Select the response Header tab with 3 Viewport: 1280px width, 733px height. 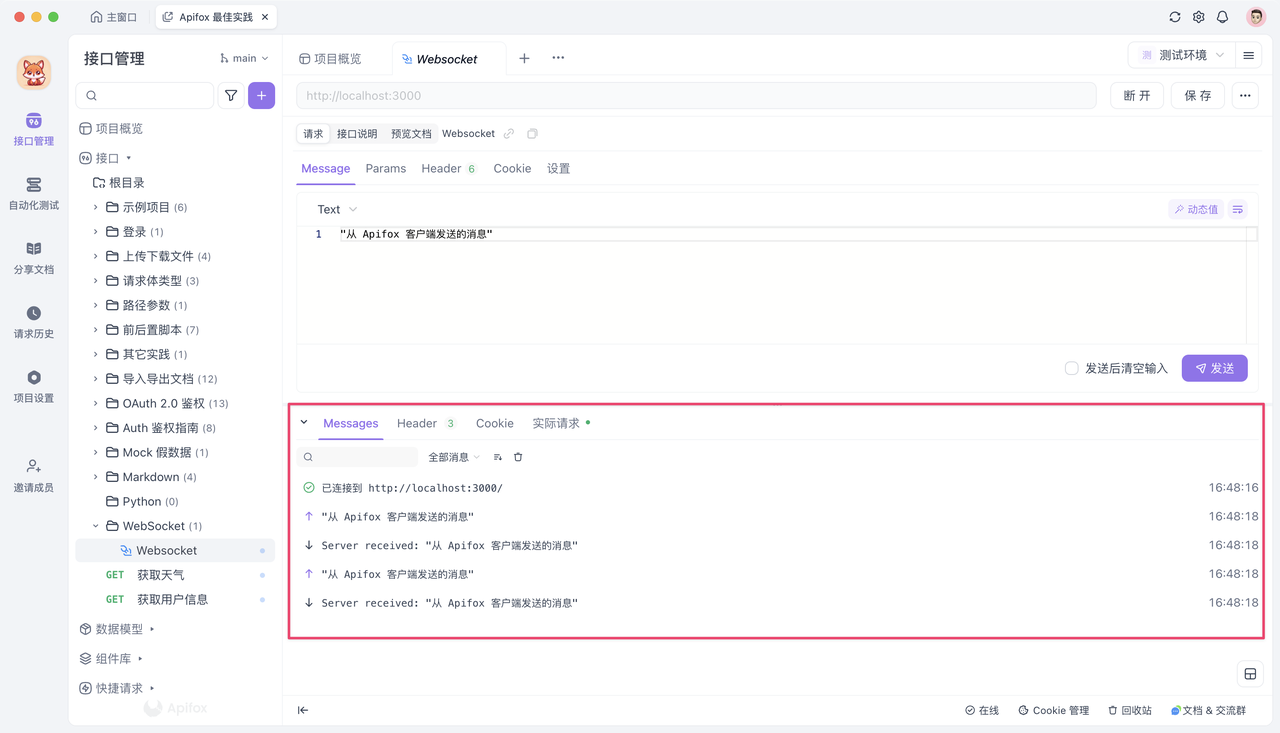click(426, 423)
